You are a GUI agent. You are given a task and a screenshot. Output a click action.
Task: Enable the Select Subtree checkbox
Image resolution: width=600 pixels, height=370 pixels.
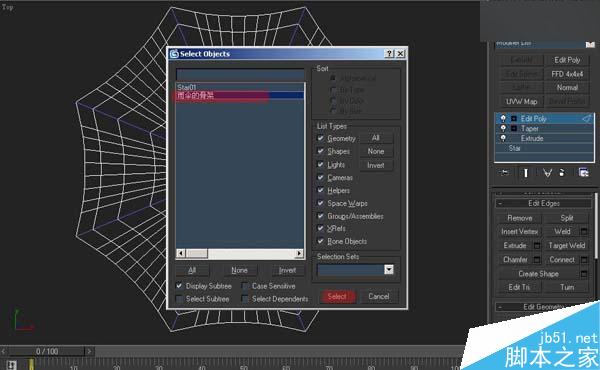click(179, 298)
